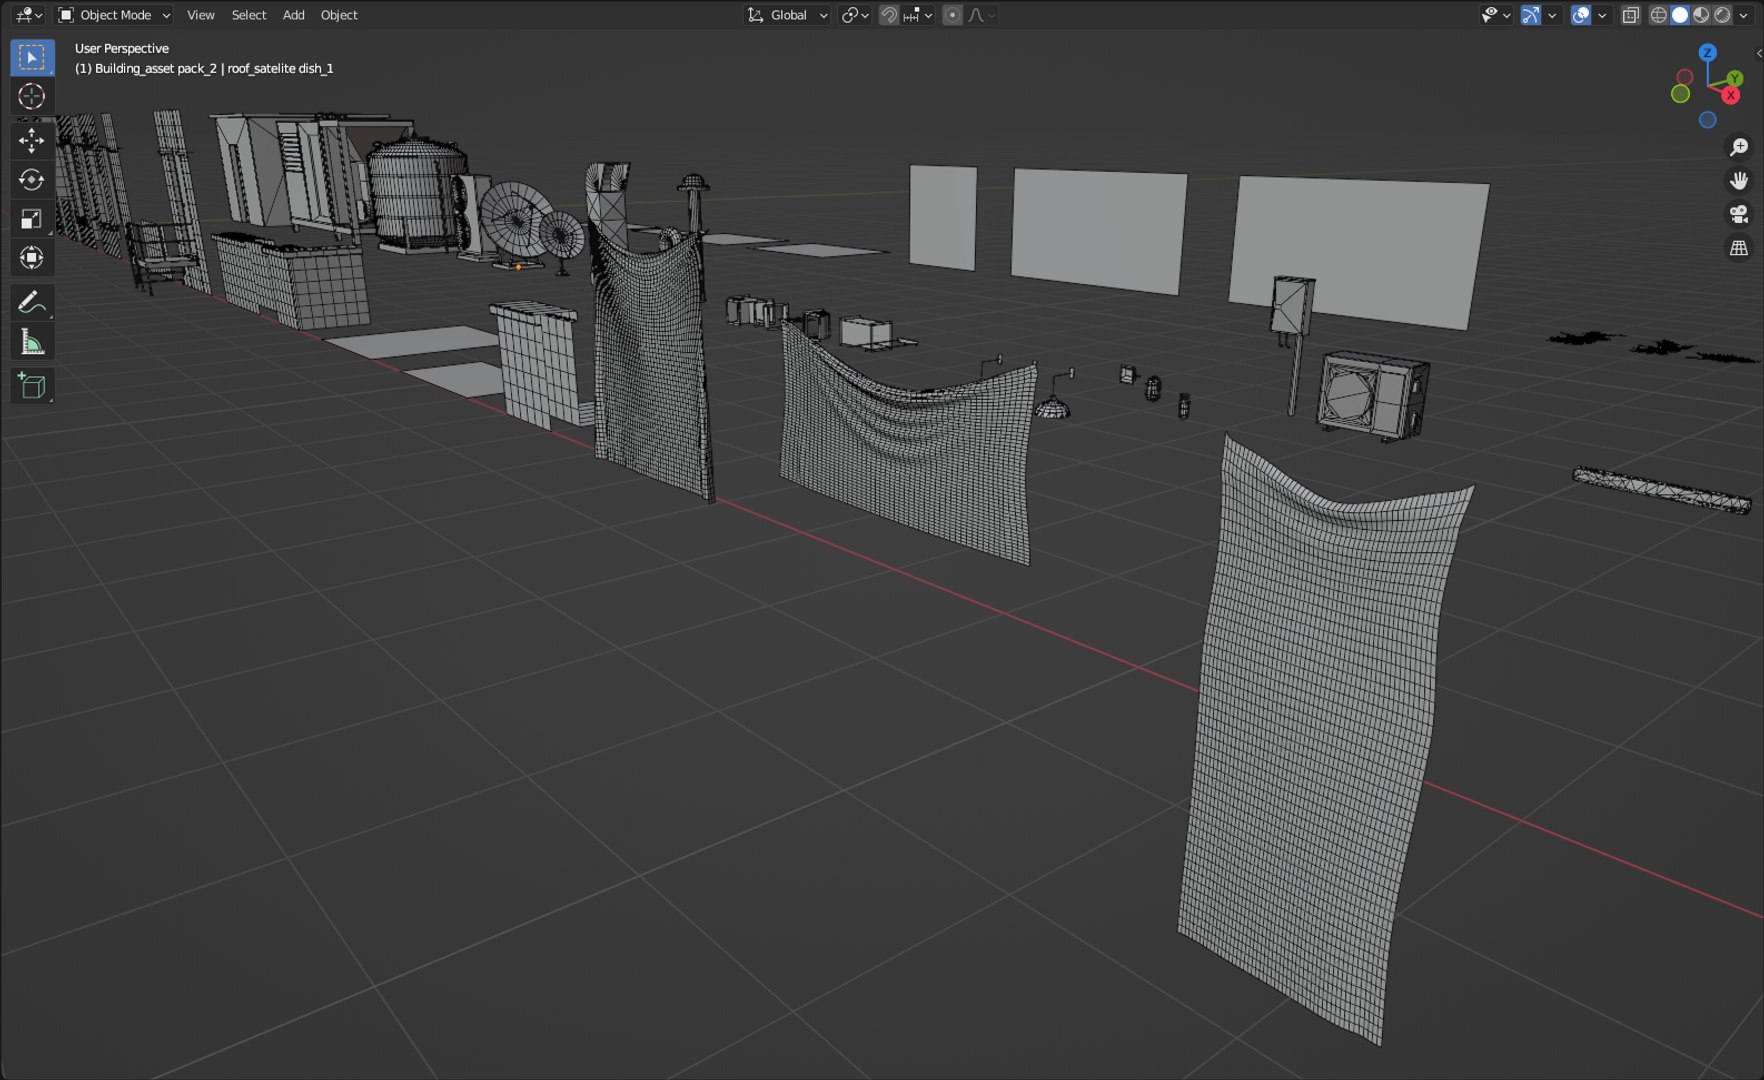Screen dimensions: 1764x1080
Task: Open the Add menu
Action: coord(293,15)
